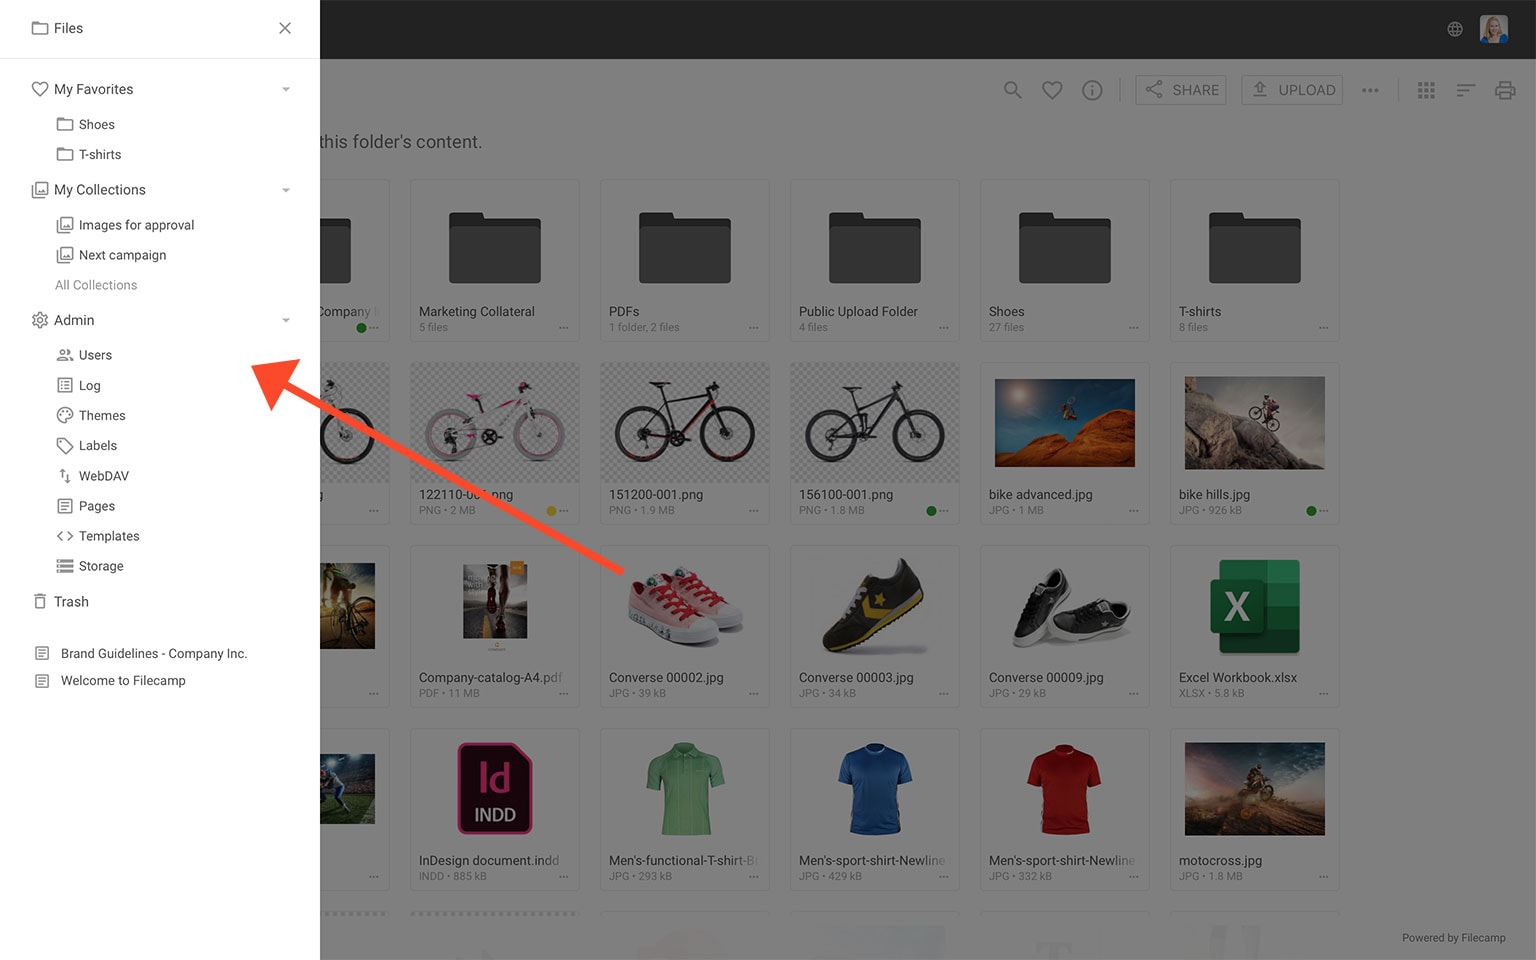Open the sort order icon
This screenshot has width=1536, height=960.
[x=1466, y=90]
